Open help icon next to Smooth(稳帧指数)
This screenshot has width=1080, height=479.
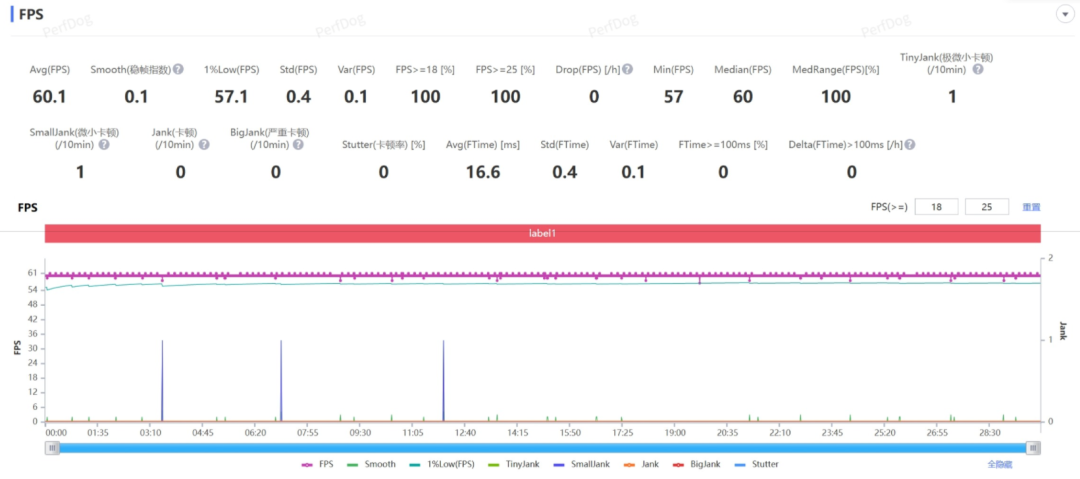click(178, 70)
